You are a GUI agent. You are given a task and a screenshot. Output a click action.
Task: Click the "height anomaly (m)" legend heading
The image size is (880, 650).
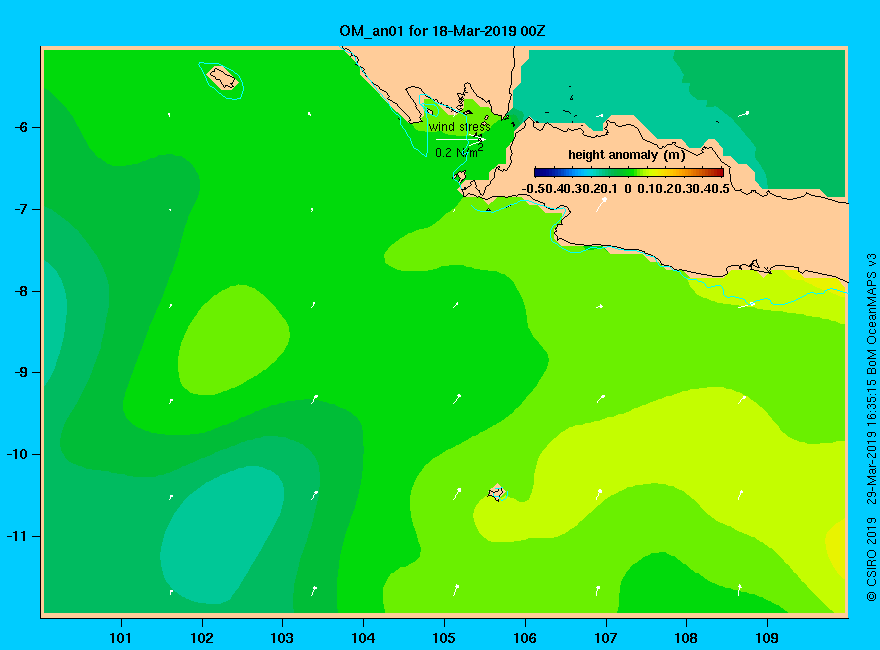coord(627,155)
